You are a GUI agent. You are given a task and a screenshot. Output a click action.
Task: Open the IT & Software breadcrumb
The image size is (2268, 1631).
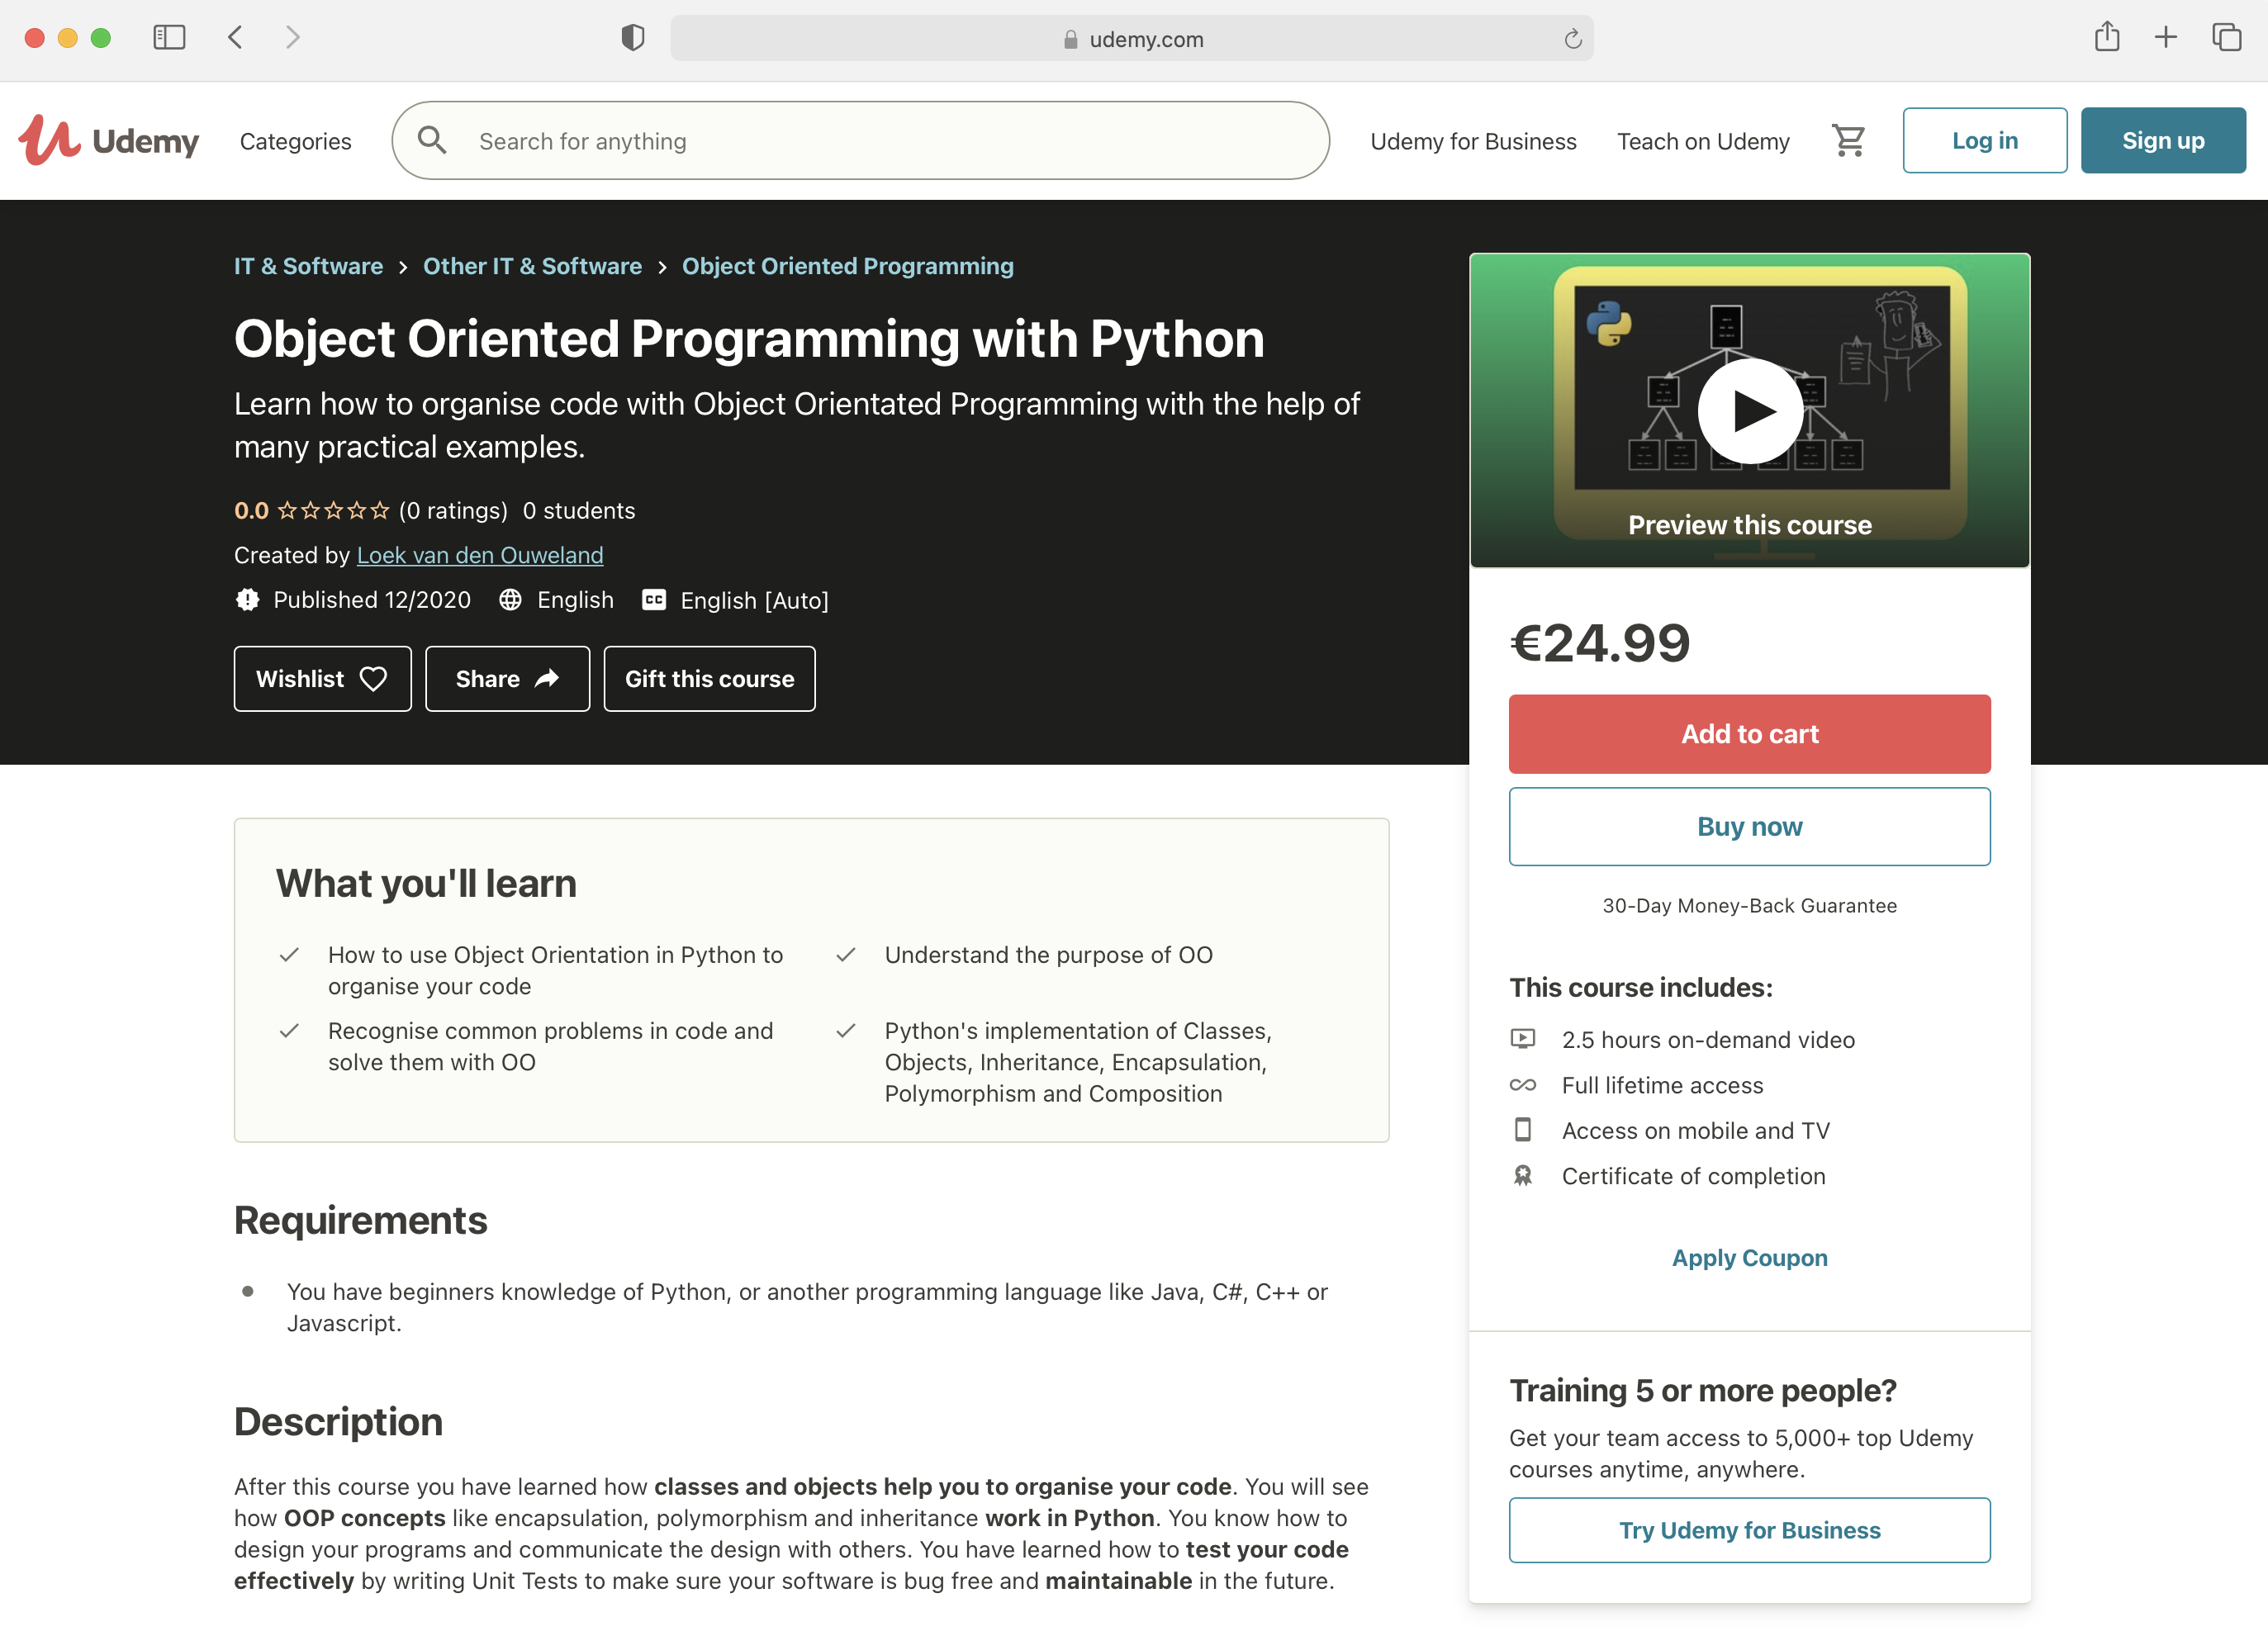308,266
